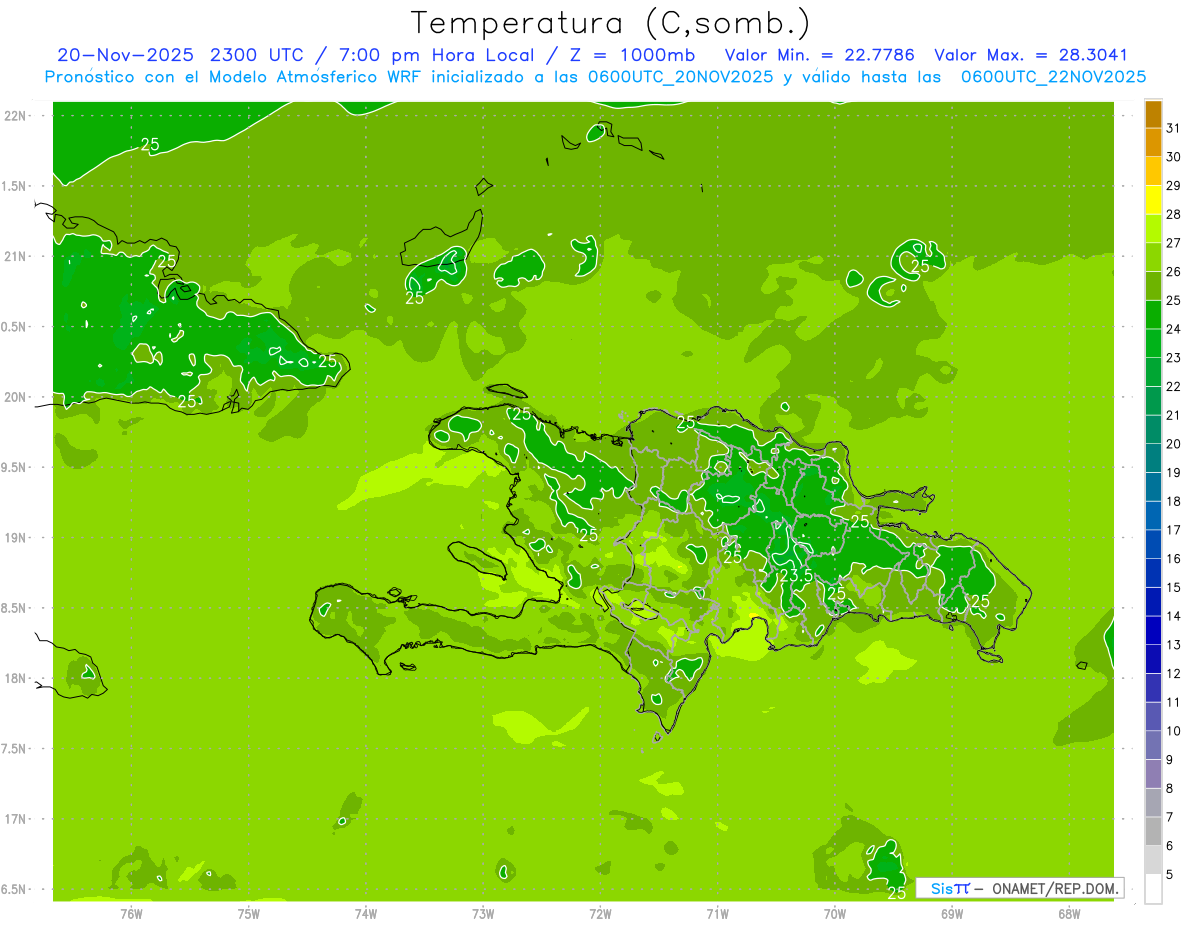Image resolution: width=1200 pixels, height=927 pixels.
Task: Click the 70W longitude label
Action: pos(835,914)
